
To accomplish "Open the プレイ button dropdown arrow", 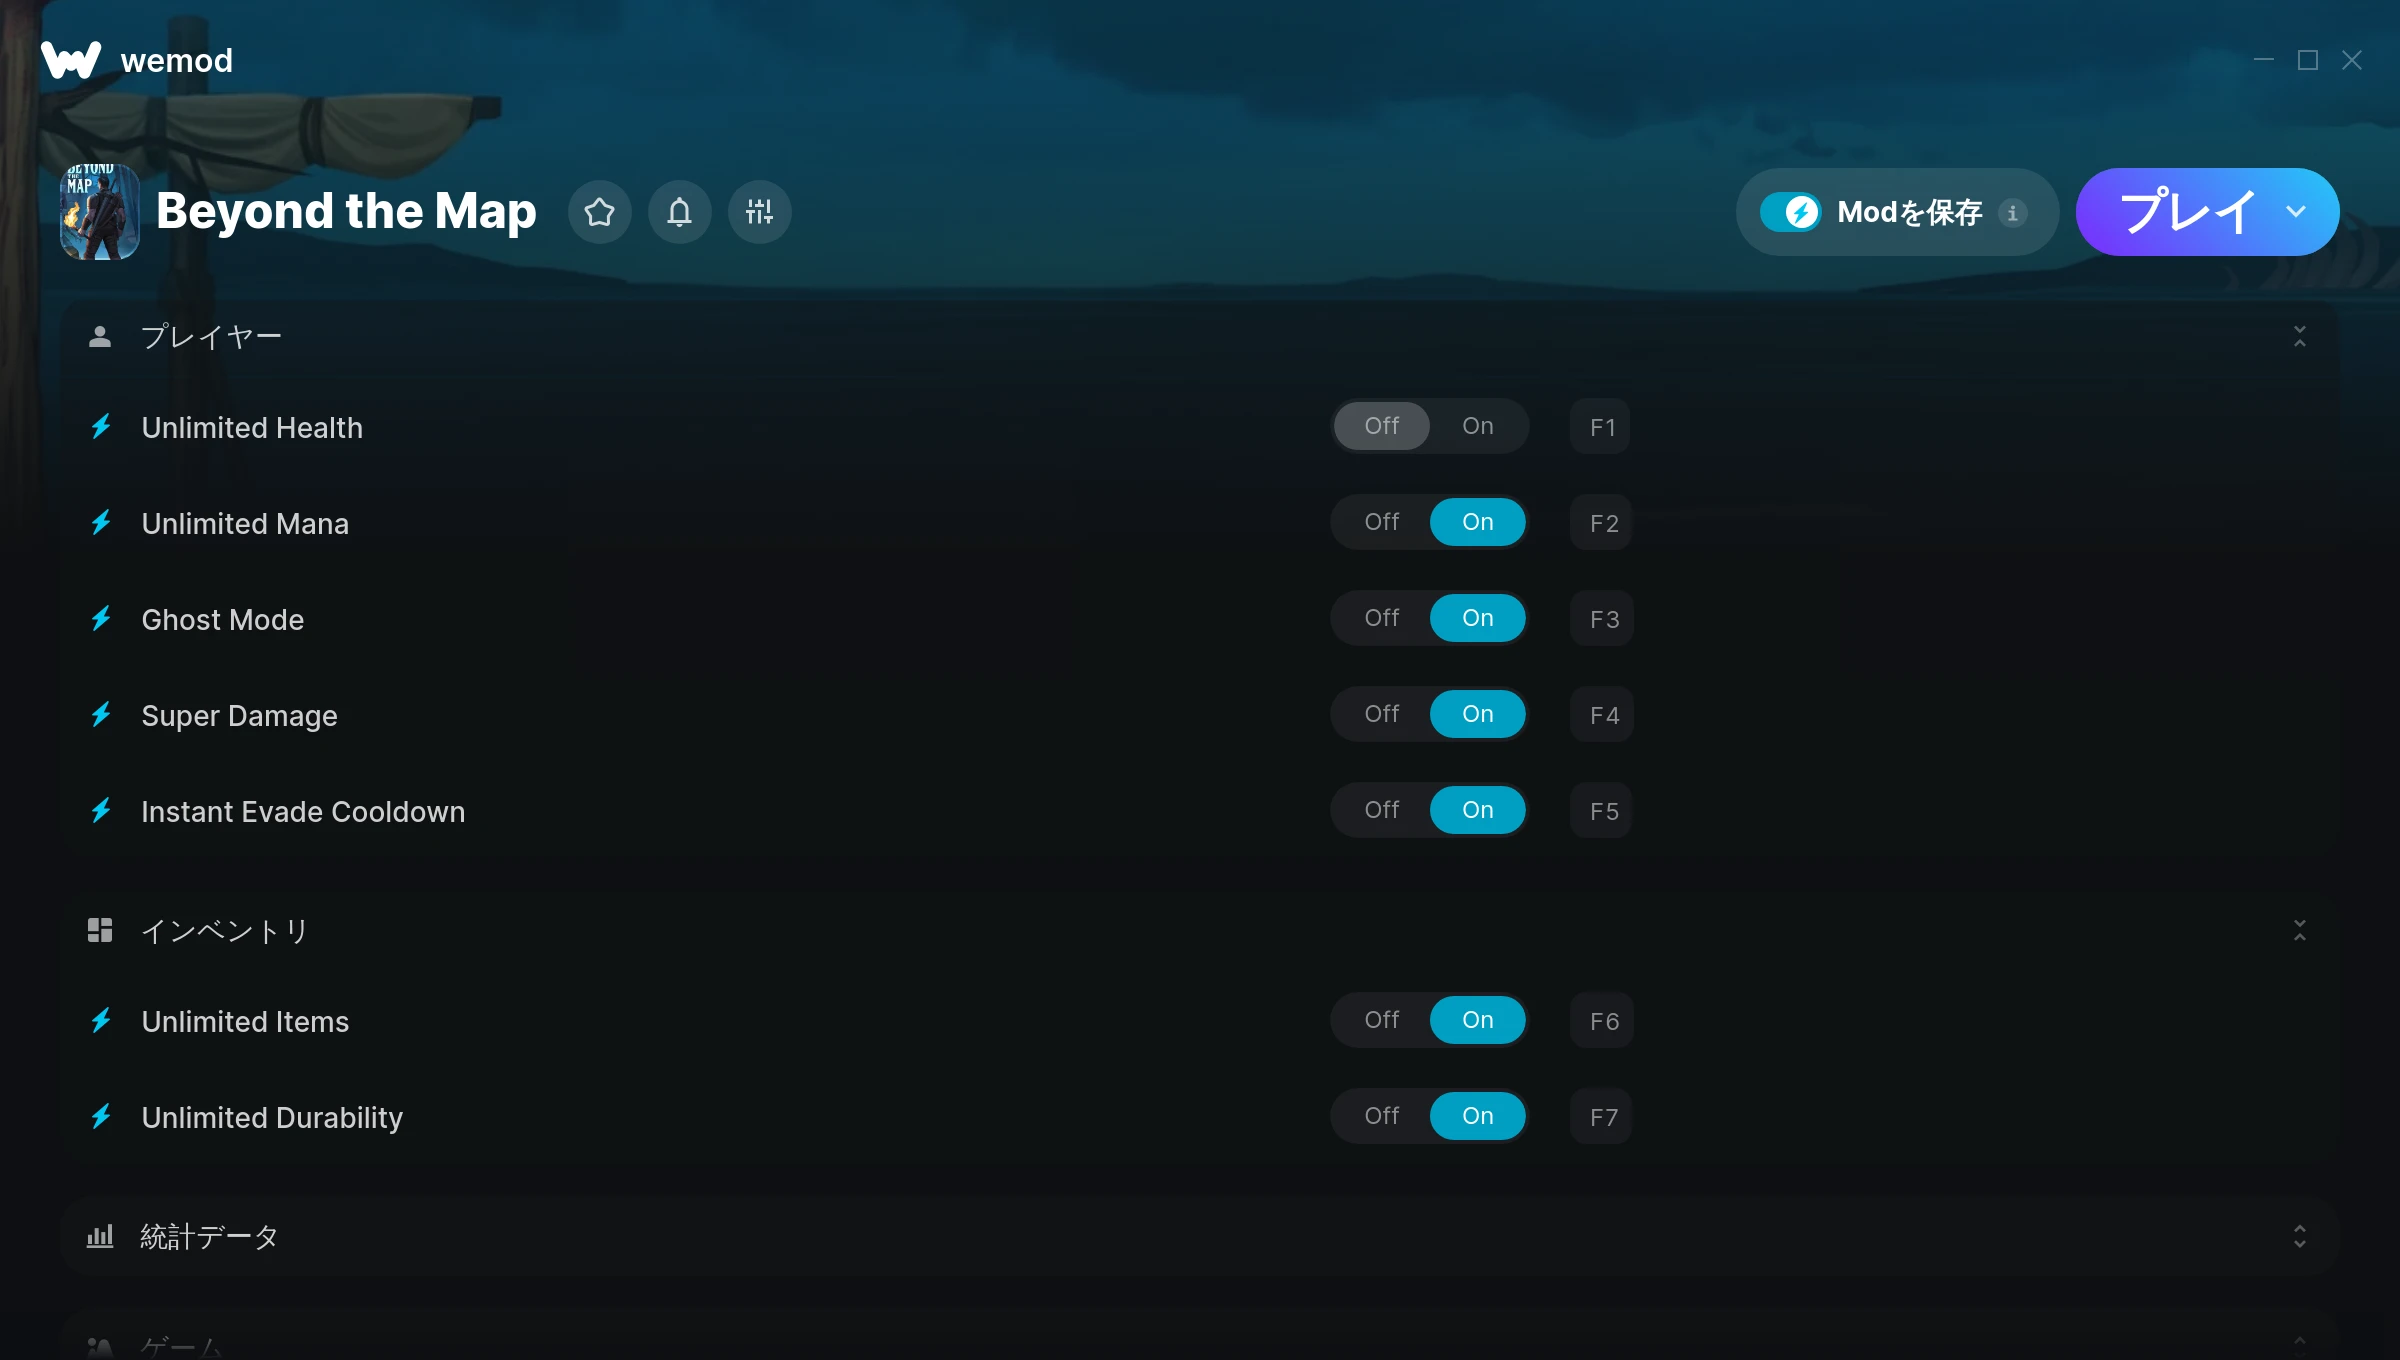I will point(2296,212).
